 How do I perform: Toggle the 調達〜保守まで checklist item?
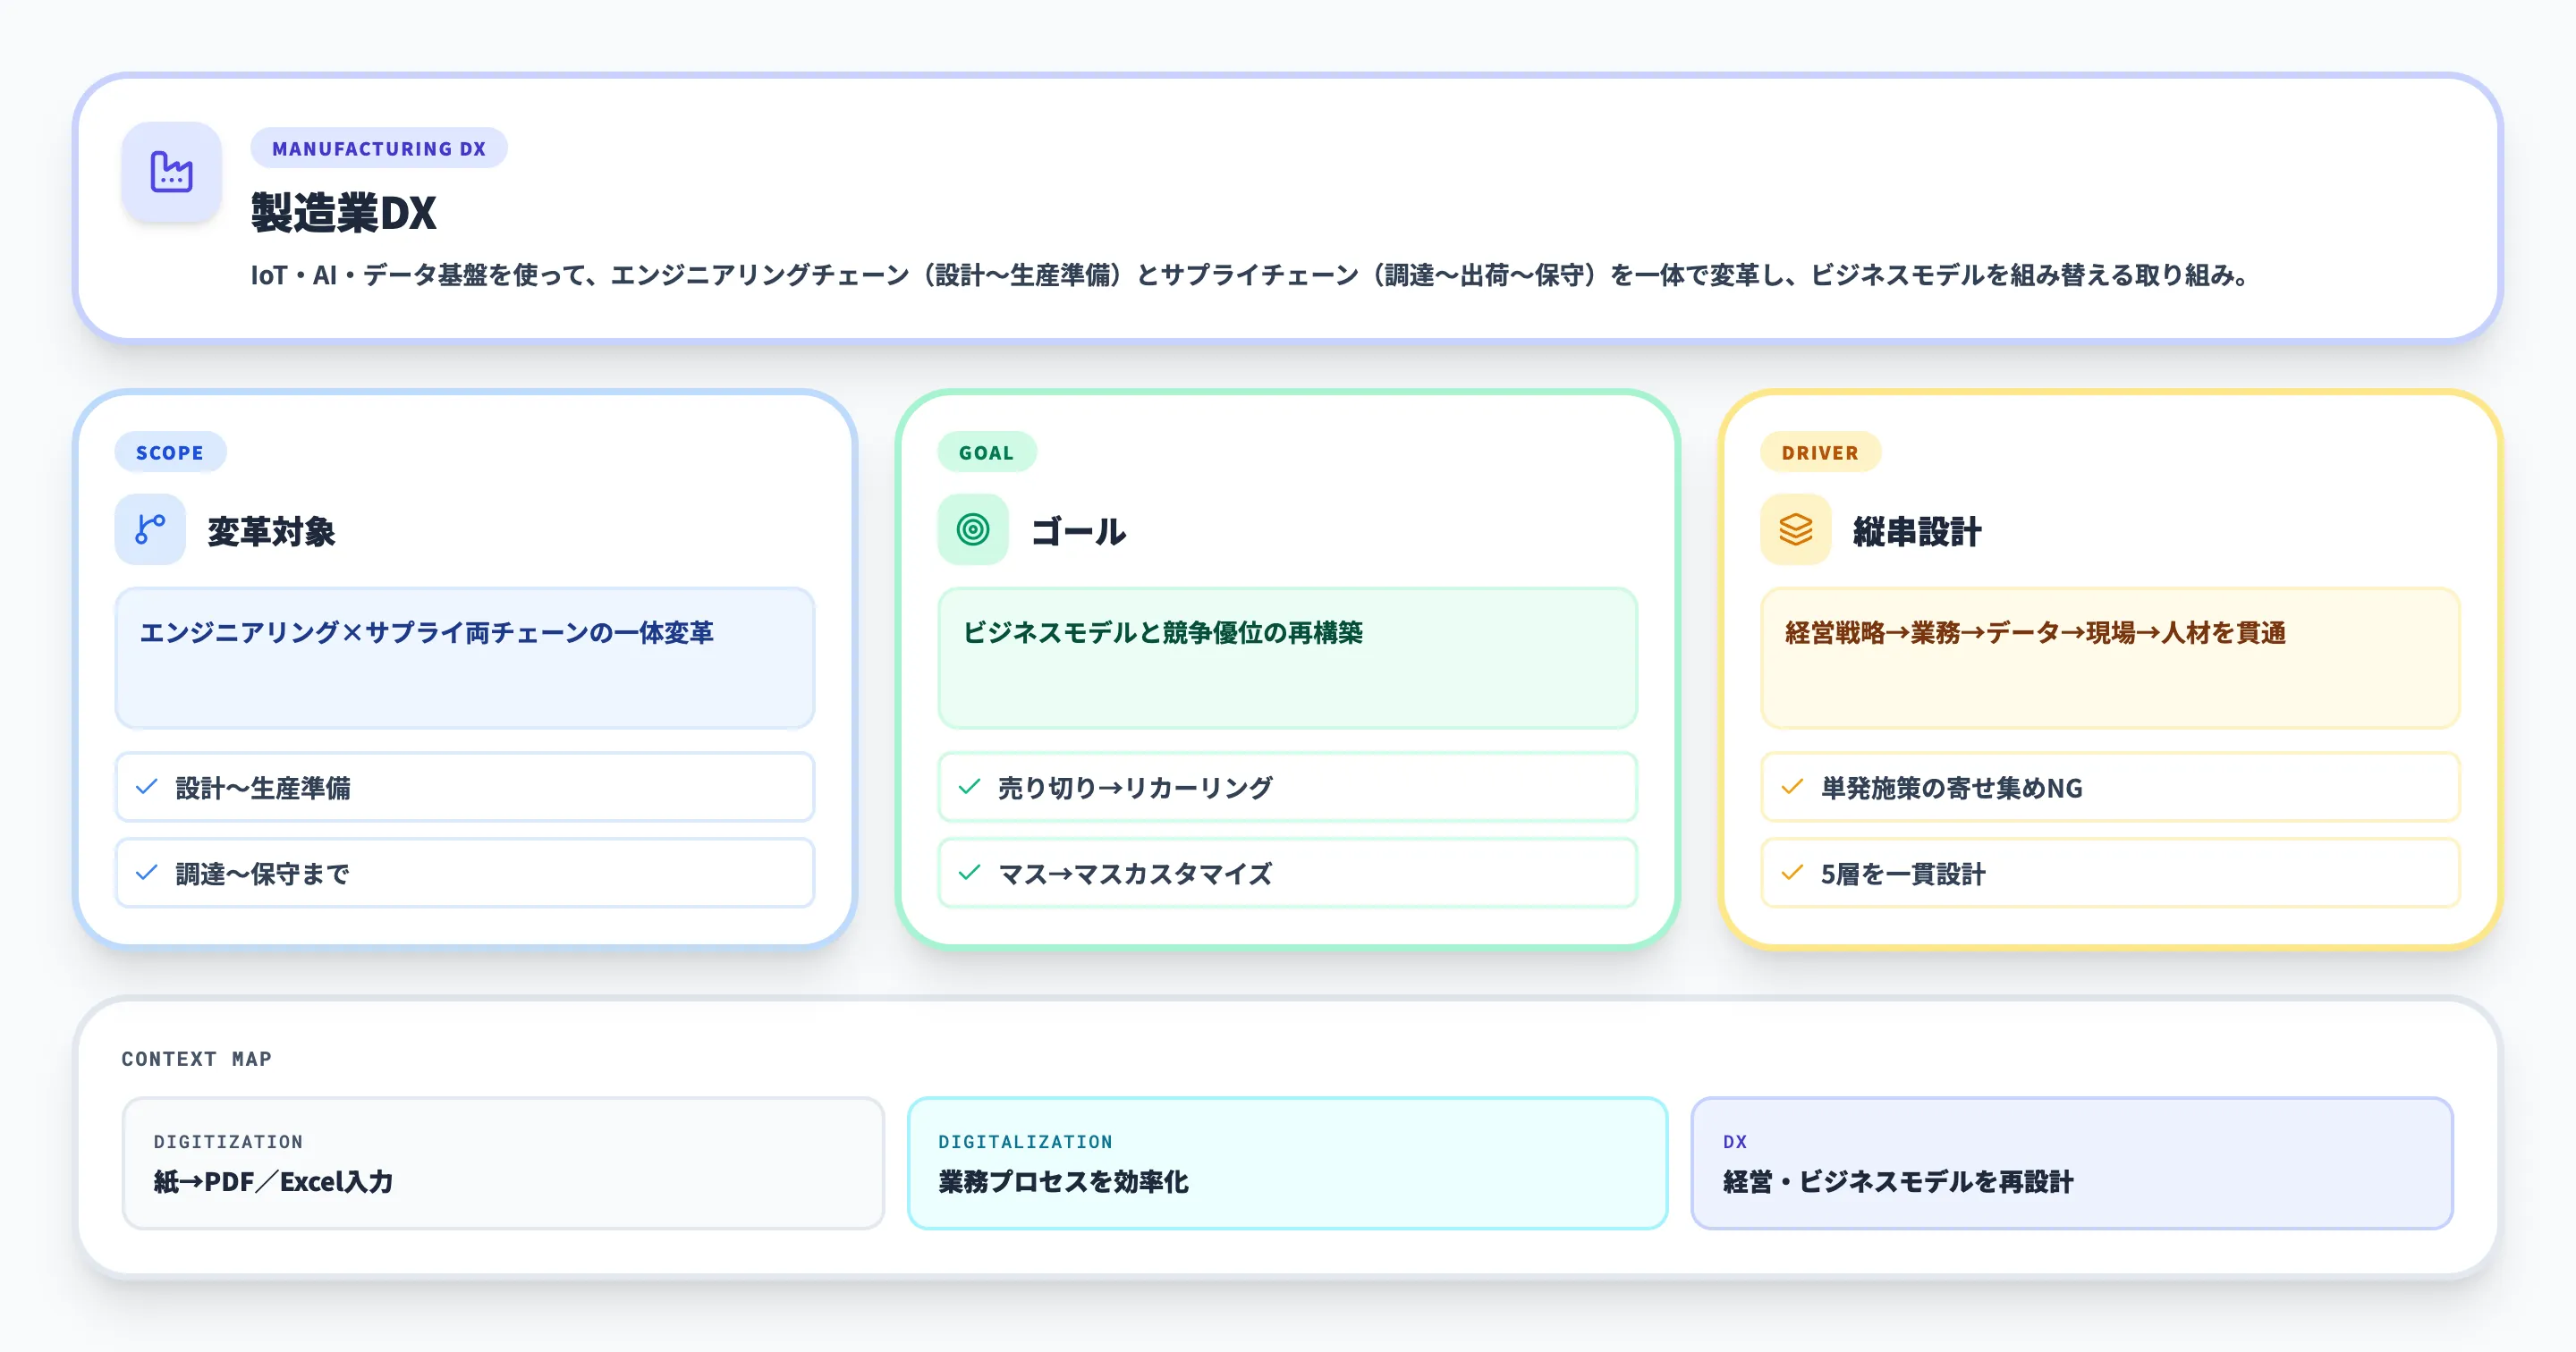(x=465, y=873)
